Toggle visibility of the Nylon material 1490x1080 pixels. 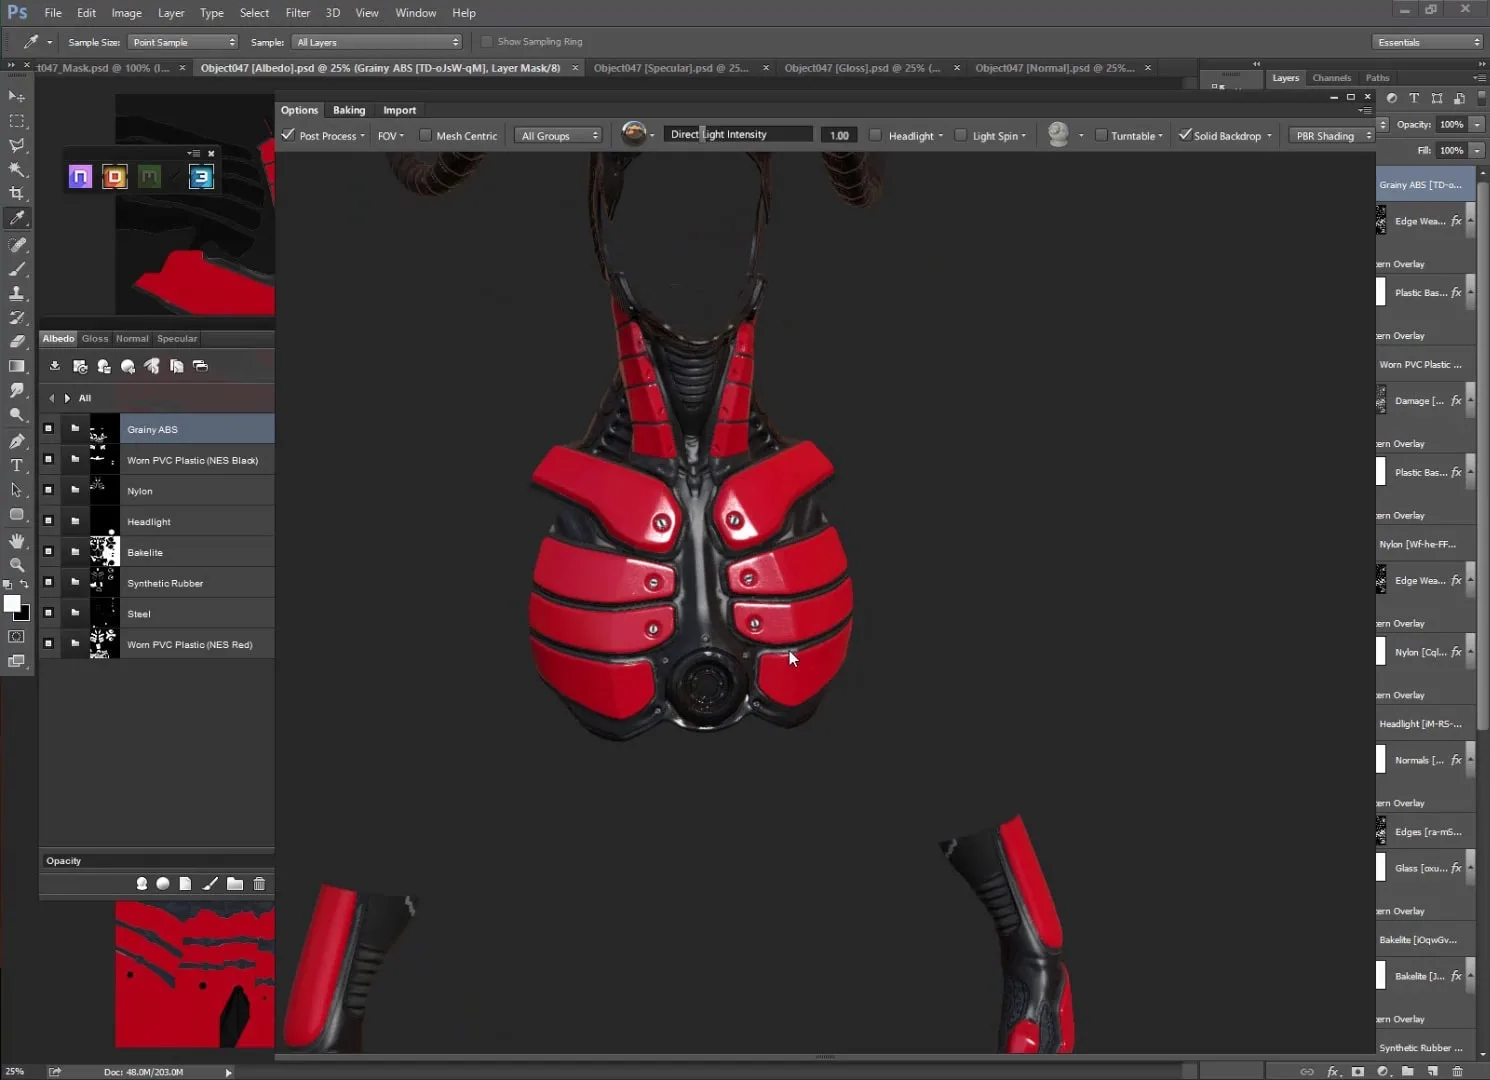[48, 490]
